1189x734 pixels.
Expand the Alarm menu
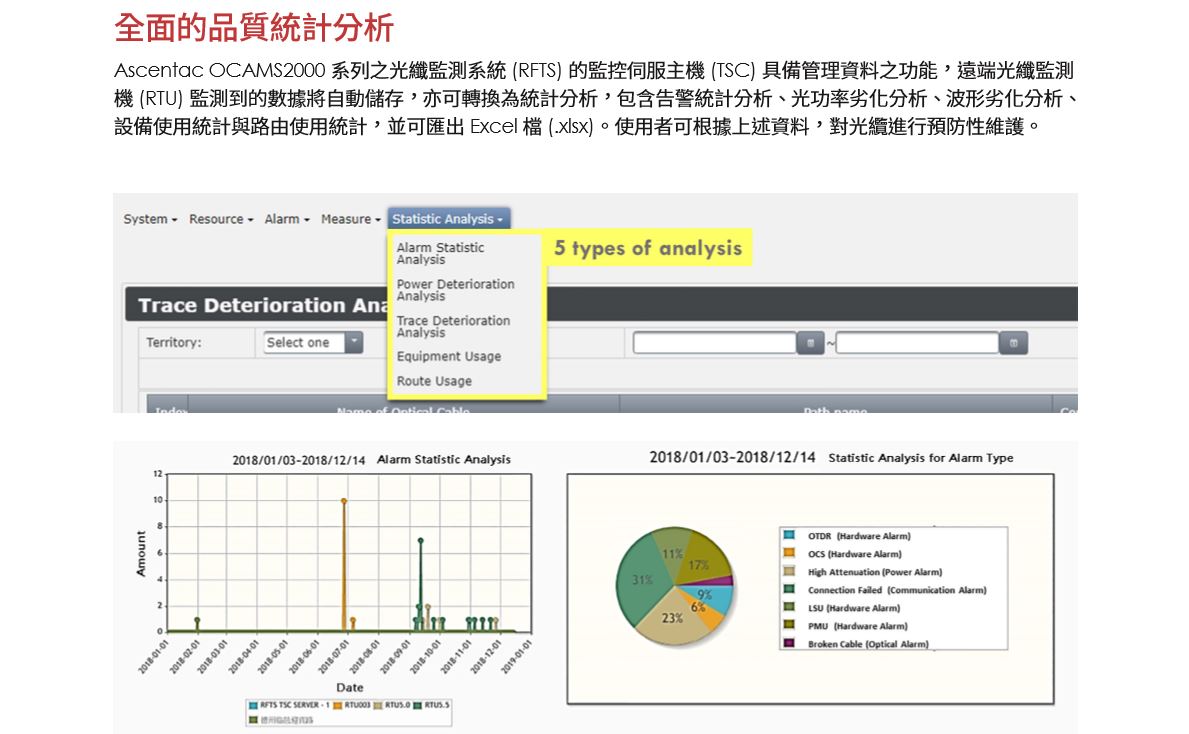coord(287,219)
